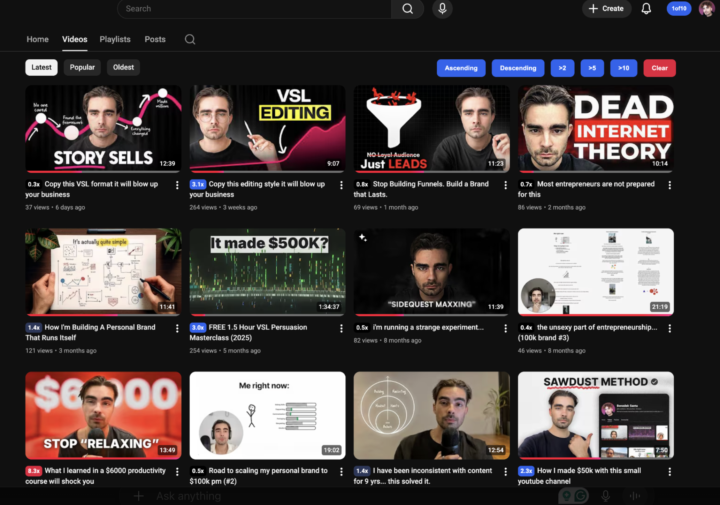The image size is (720, 505).
Task: Open the SAWDUST METHOD thumbnail
Action: click(x=596, y=415)
